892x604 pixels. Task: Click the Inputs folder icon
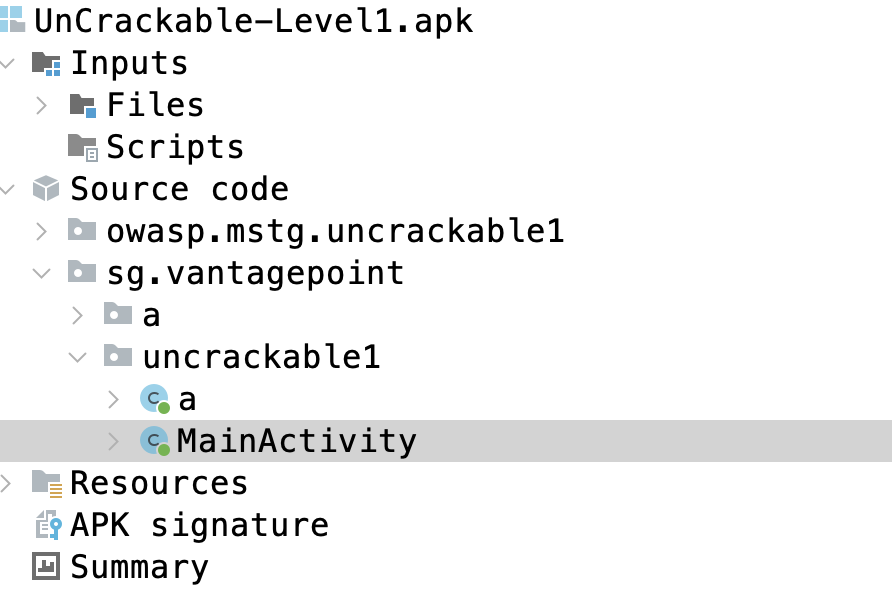(x=46, y=63)
